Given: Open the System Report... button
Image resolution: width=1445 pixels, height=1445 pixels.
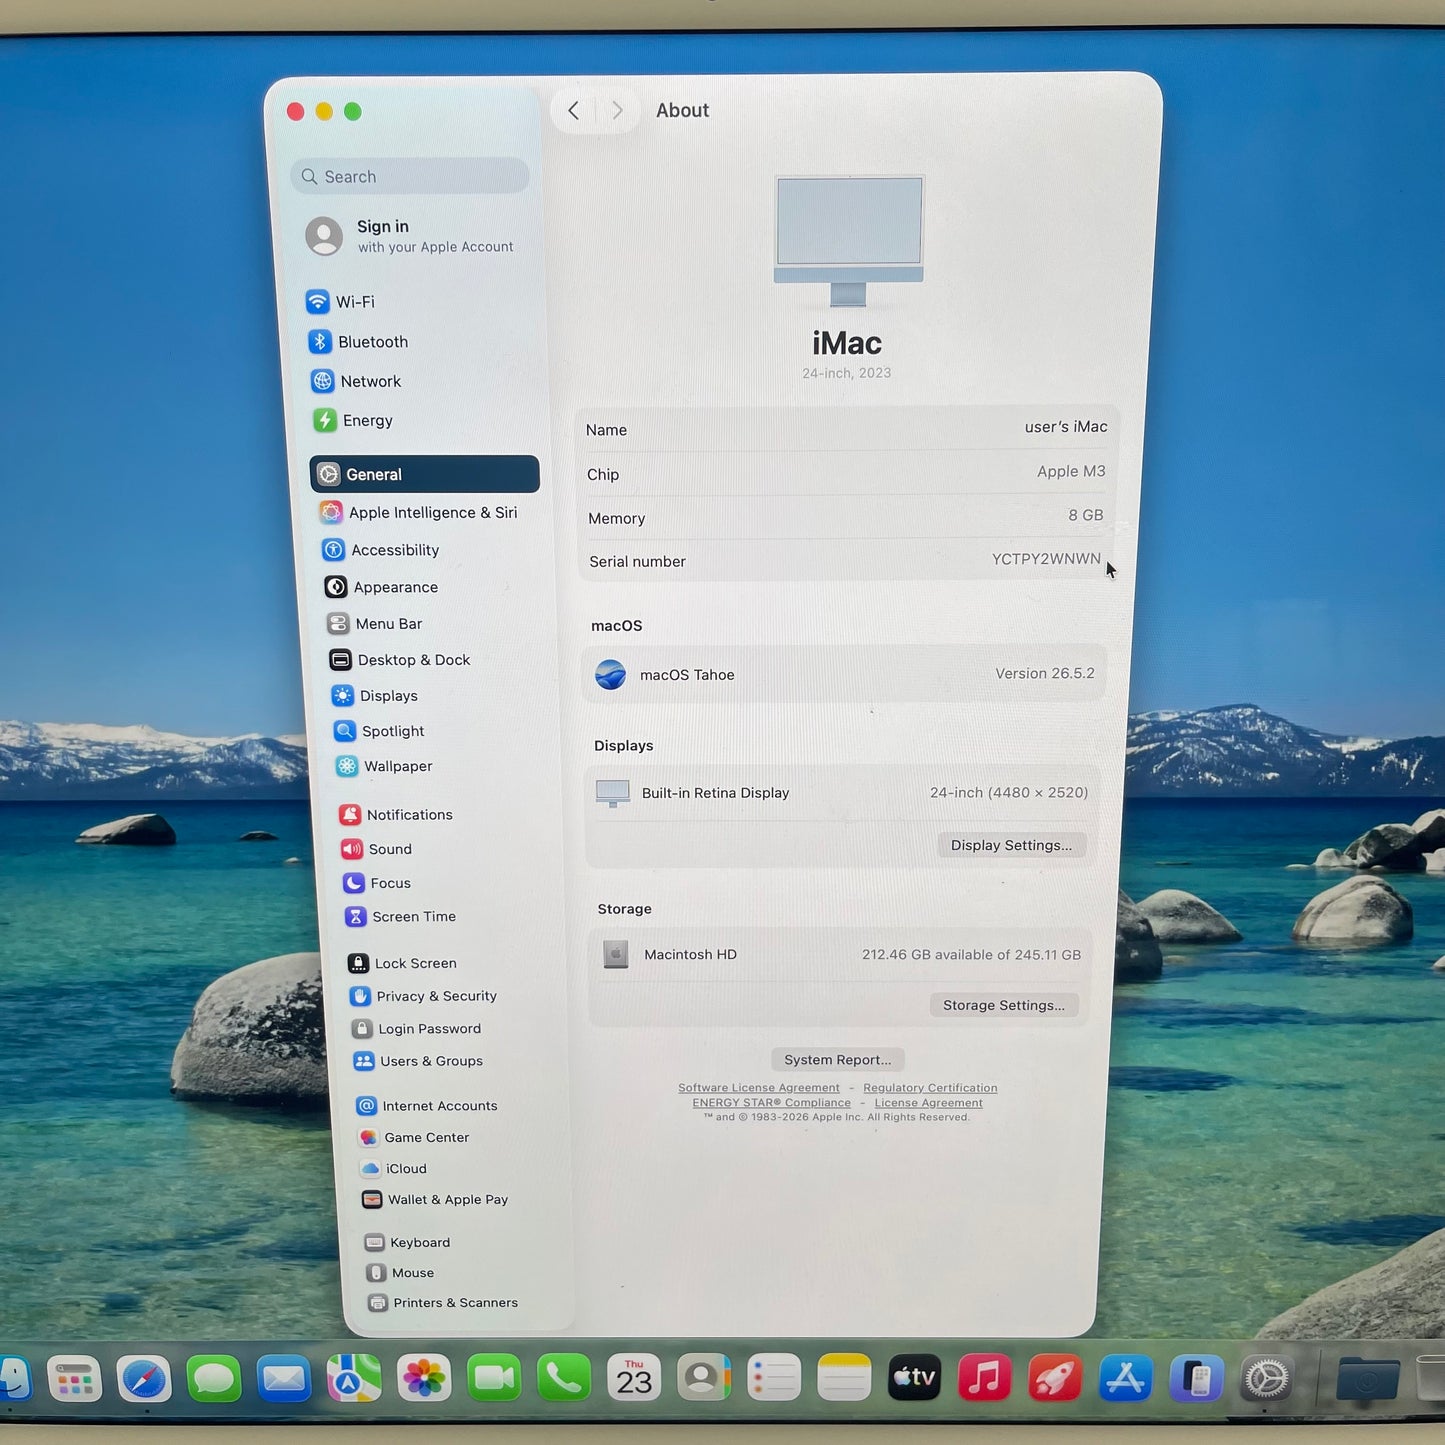Looking at the screenshot, I should pos(838,1060).
